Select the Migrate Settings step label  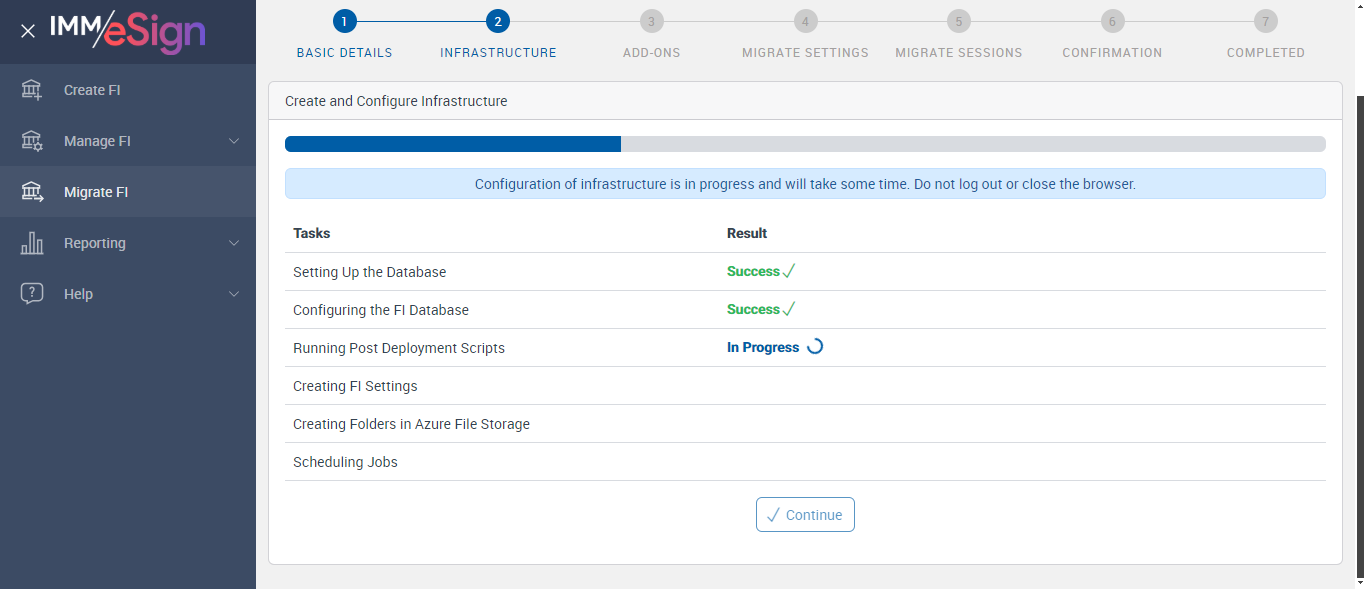pos(805,53)
